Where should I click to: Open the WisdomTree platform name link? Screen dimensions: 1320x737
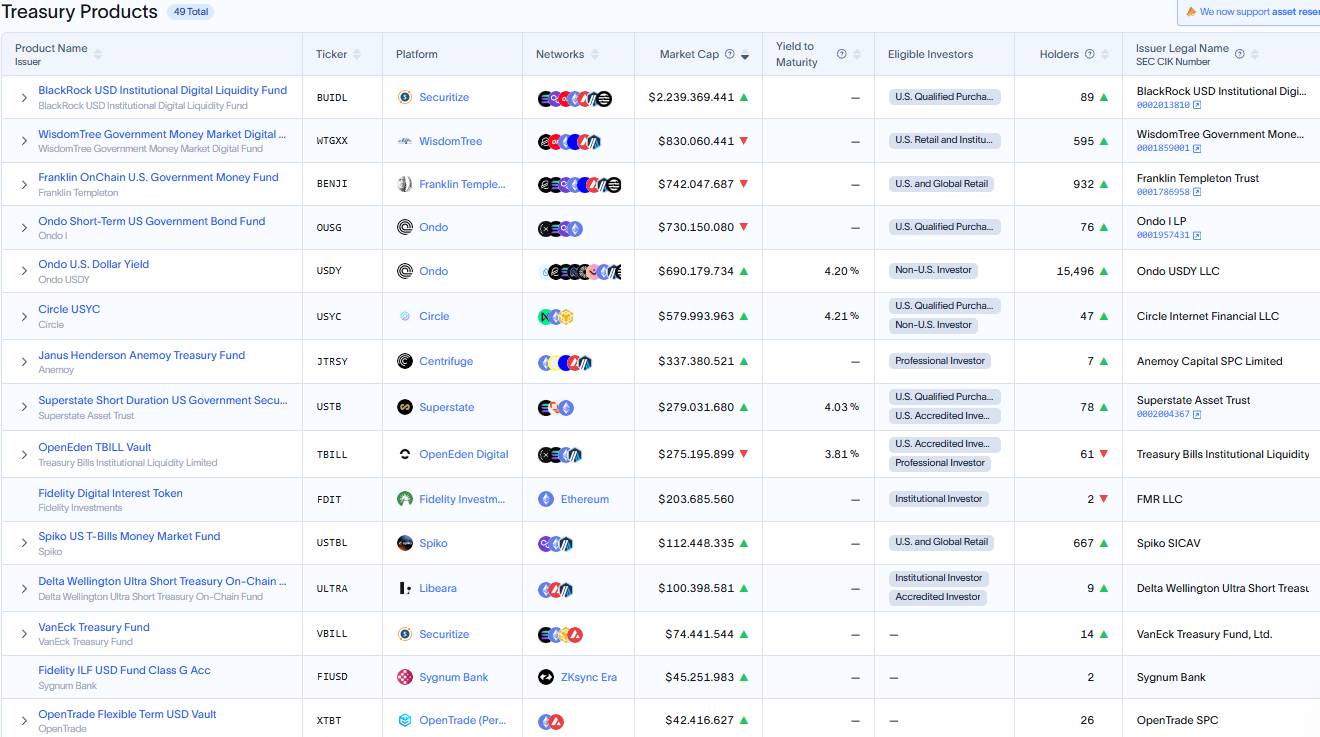[450, 141]
